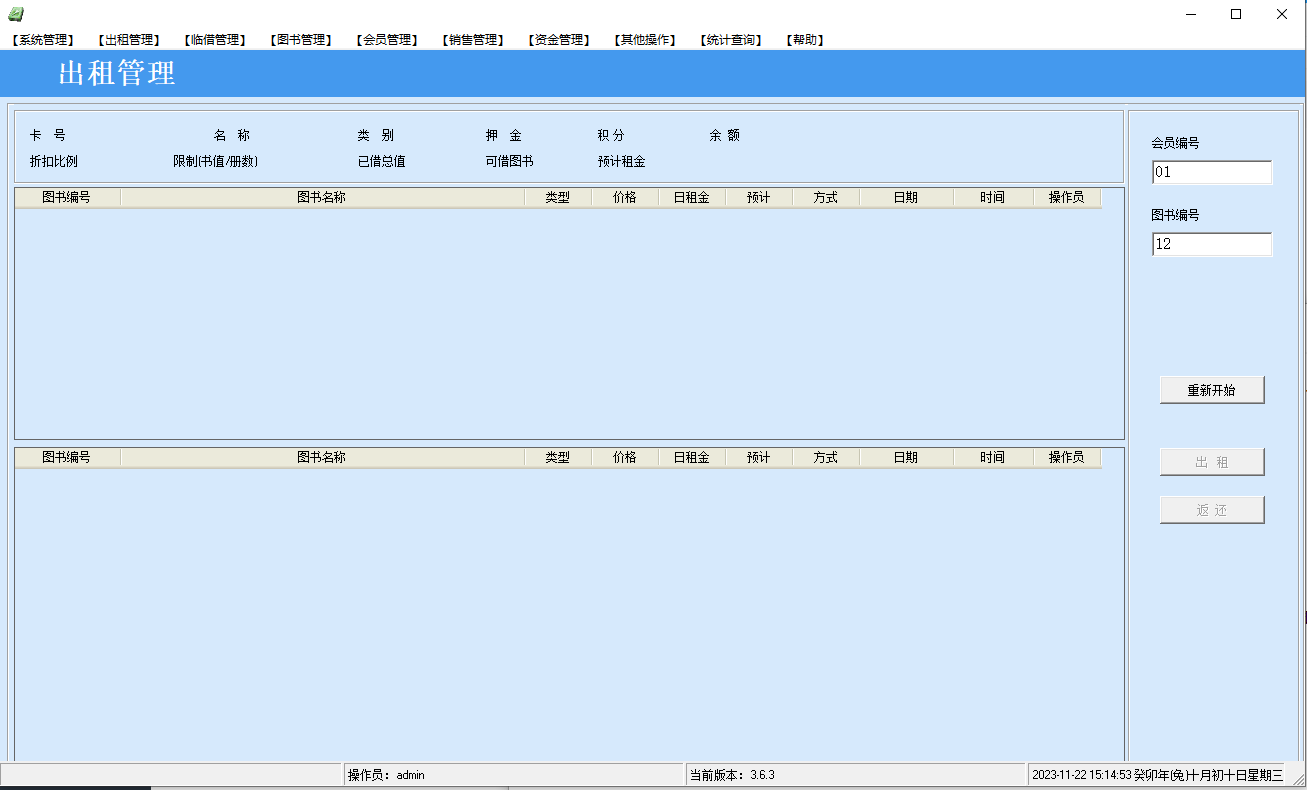The width and height of the screenshot is (1307, 790).
Task: Click the 当前版本: 3.6.3 status entry
Action: point(857,775)
